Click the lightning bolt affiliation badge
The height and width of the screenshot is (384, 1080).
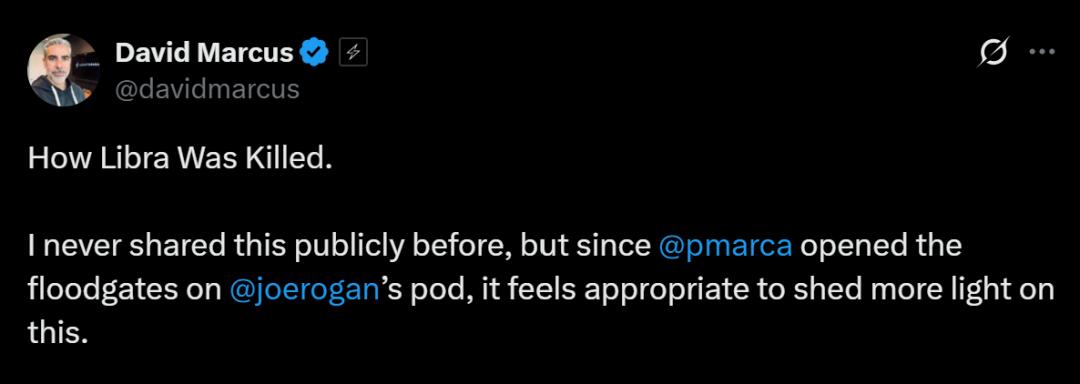tap(353, 52)
